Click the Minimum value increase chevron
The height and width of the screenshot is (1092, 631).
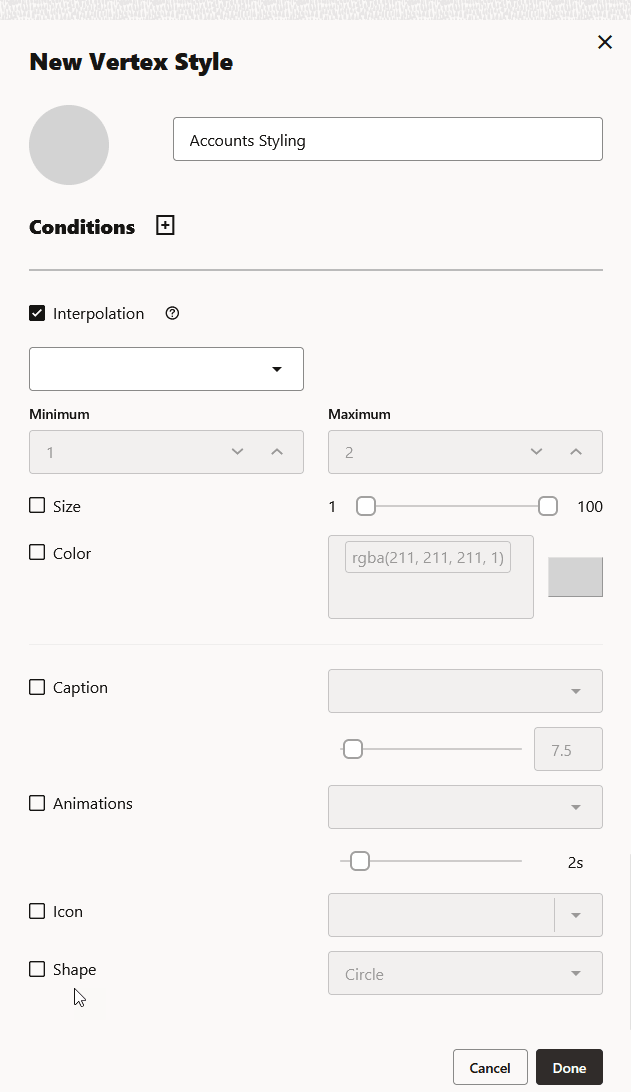point(277,452)
